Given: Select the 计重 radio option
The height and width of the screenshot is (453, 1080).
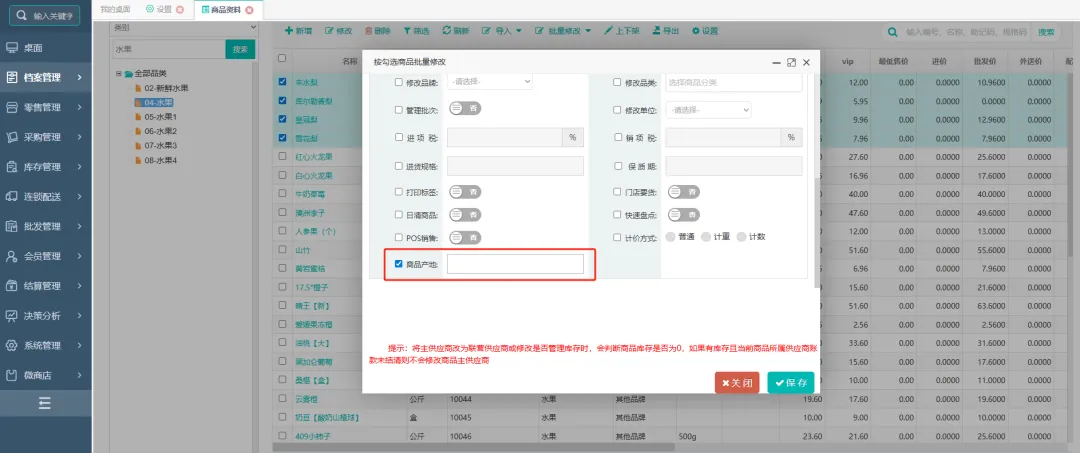Looking at the screenshot, I should [x=706, y=237].
